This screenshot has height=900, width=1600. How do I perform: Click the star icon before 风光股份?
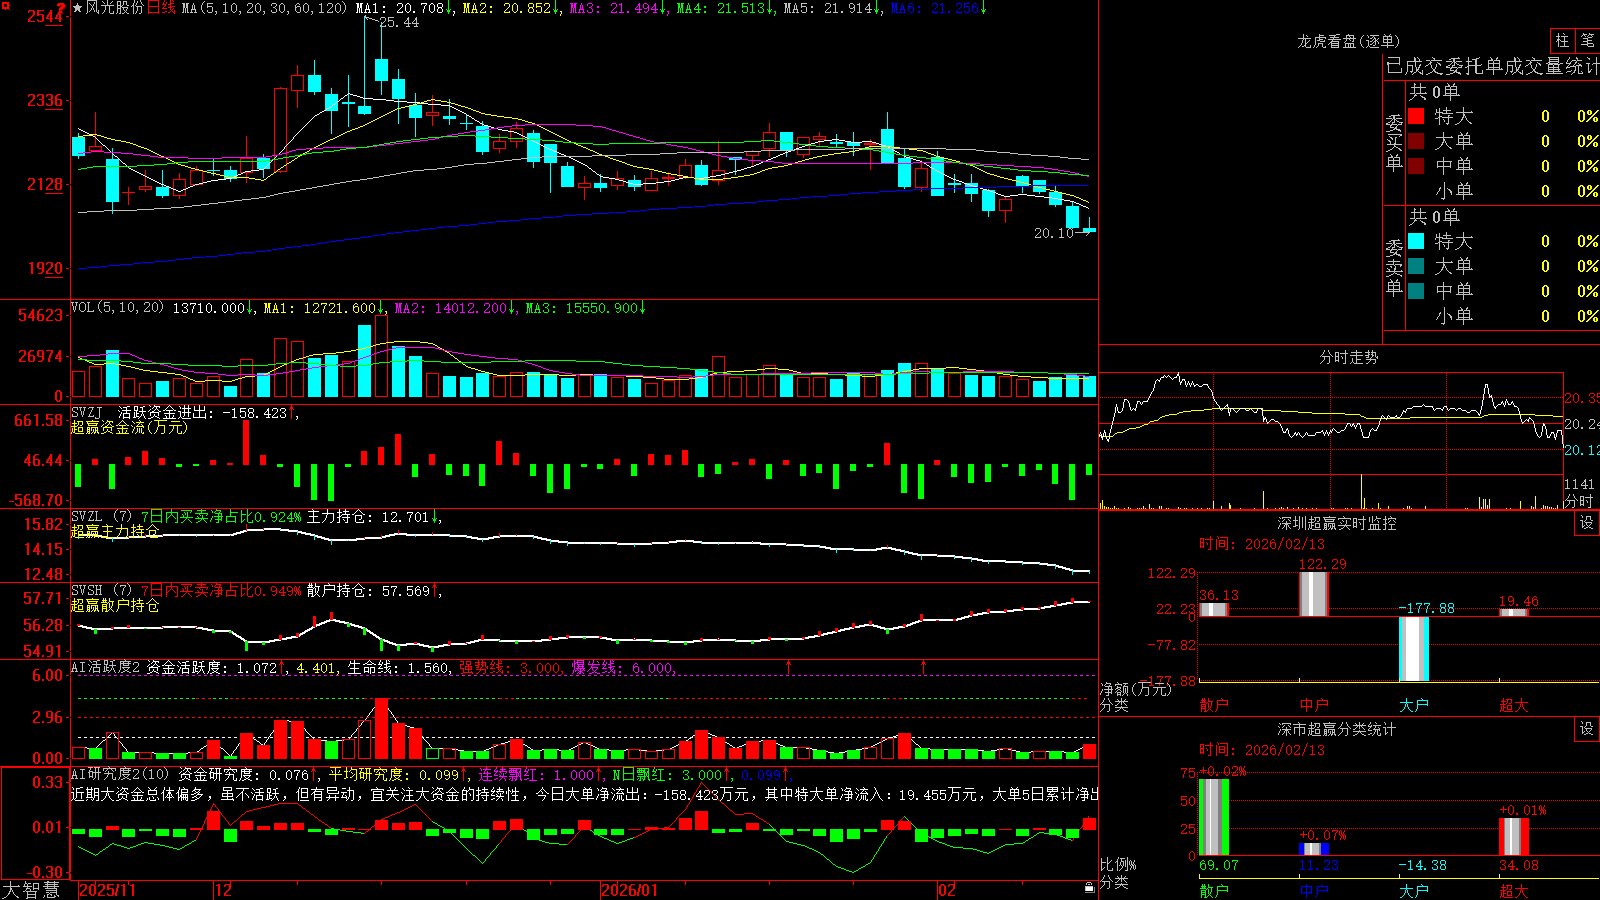(78, 8)
